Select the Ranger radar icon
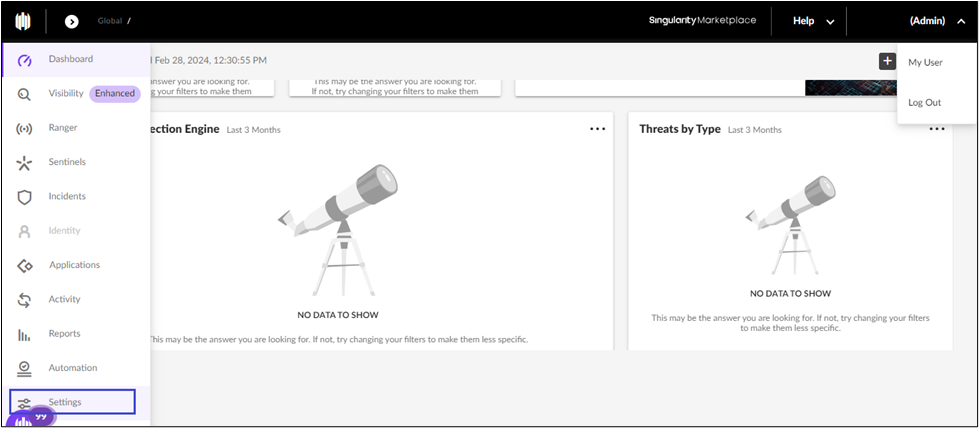The width and height of the screenshot is (979, 428). click(25, 128)
